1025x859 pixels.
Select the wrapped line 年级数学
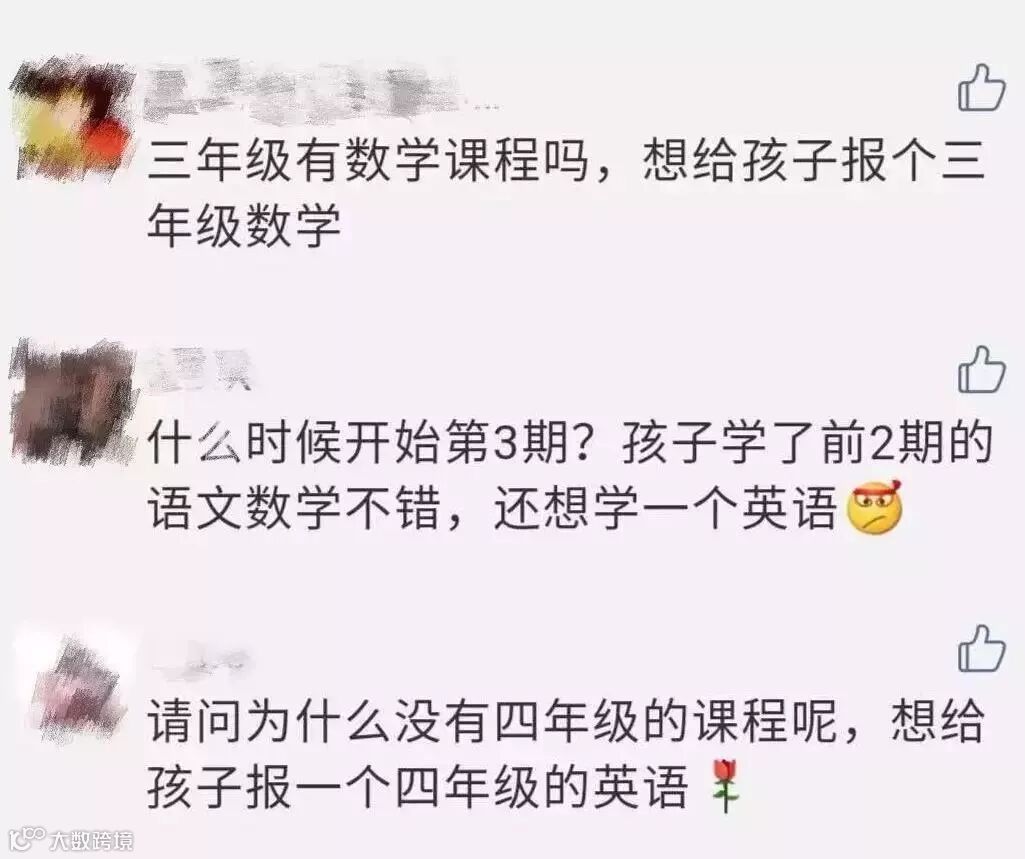click(x=244, y=227)
